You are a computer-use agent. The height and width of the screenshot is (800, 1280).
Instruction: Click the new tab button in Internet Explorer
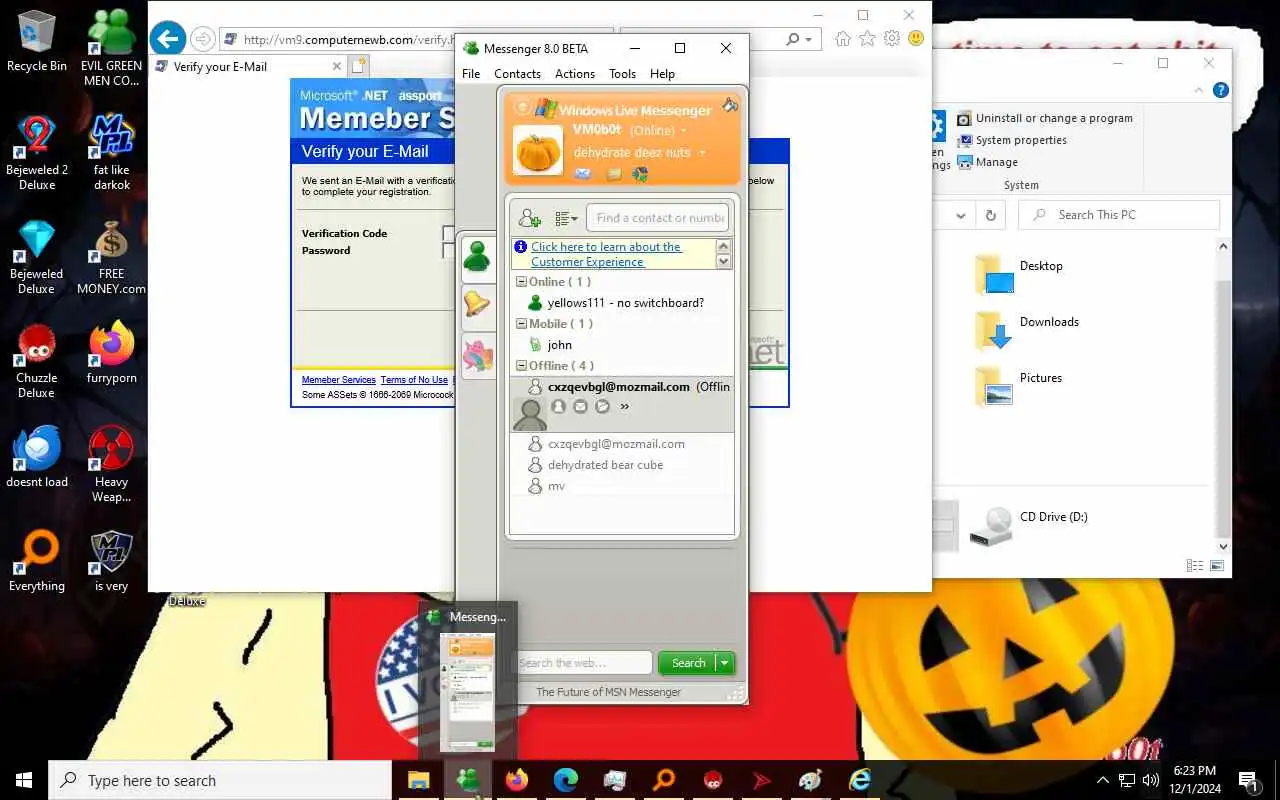click(358, 67)
